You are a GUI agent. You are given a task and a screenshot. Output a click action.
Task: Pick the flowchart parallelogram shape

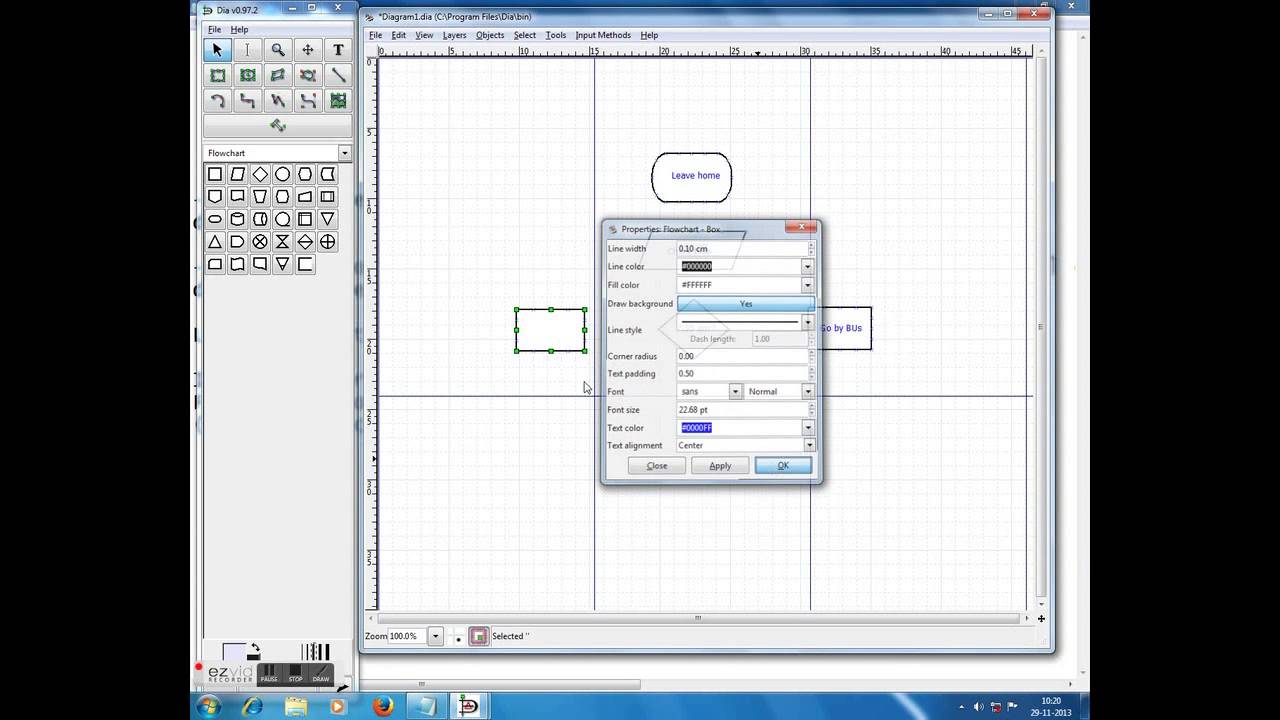click(x=238, y=174)
